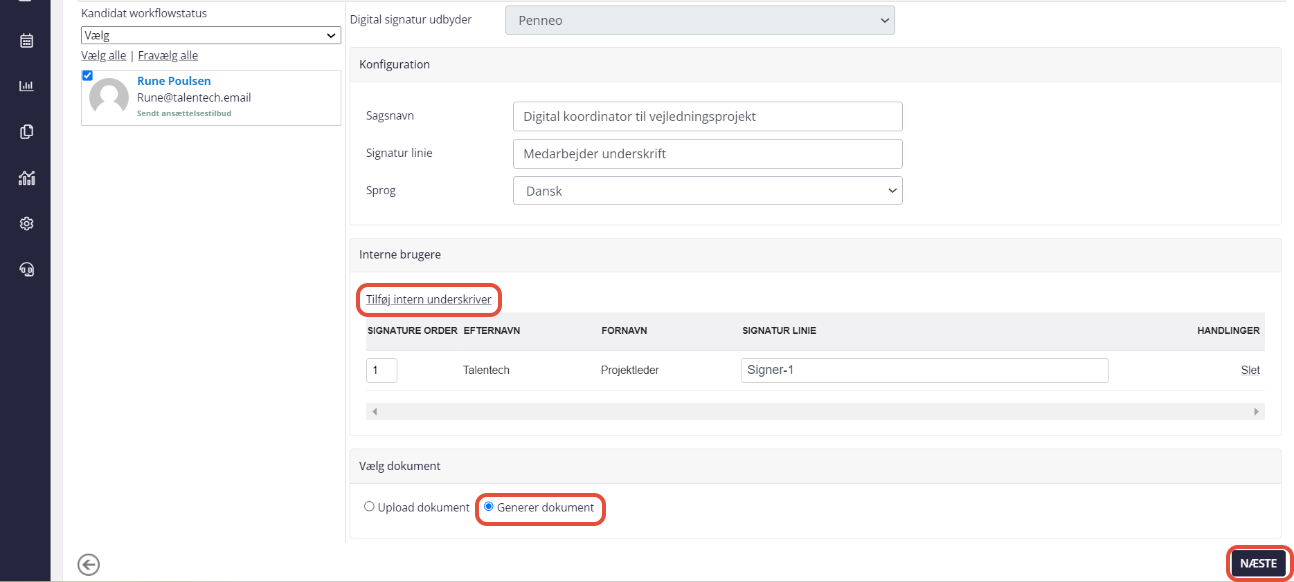1294x582 pixels.
Task: Open settings gear in sidebar
Action: 27,224
